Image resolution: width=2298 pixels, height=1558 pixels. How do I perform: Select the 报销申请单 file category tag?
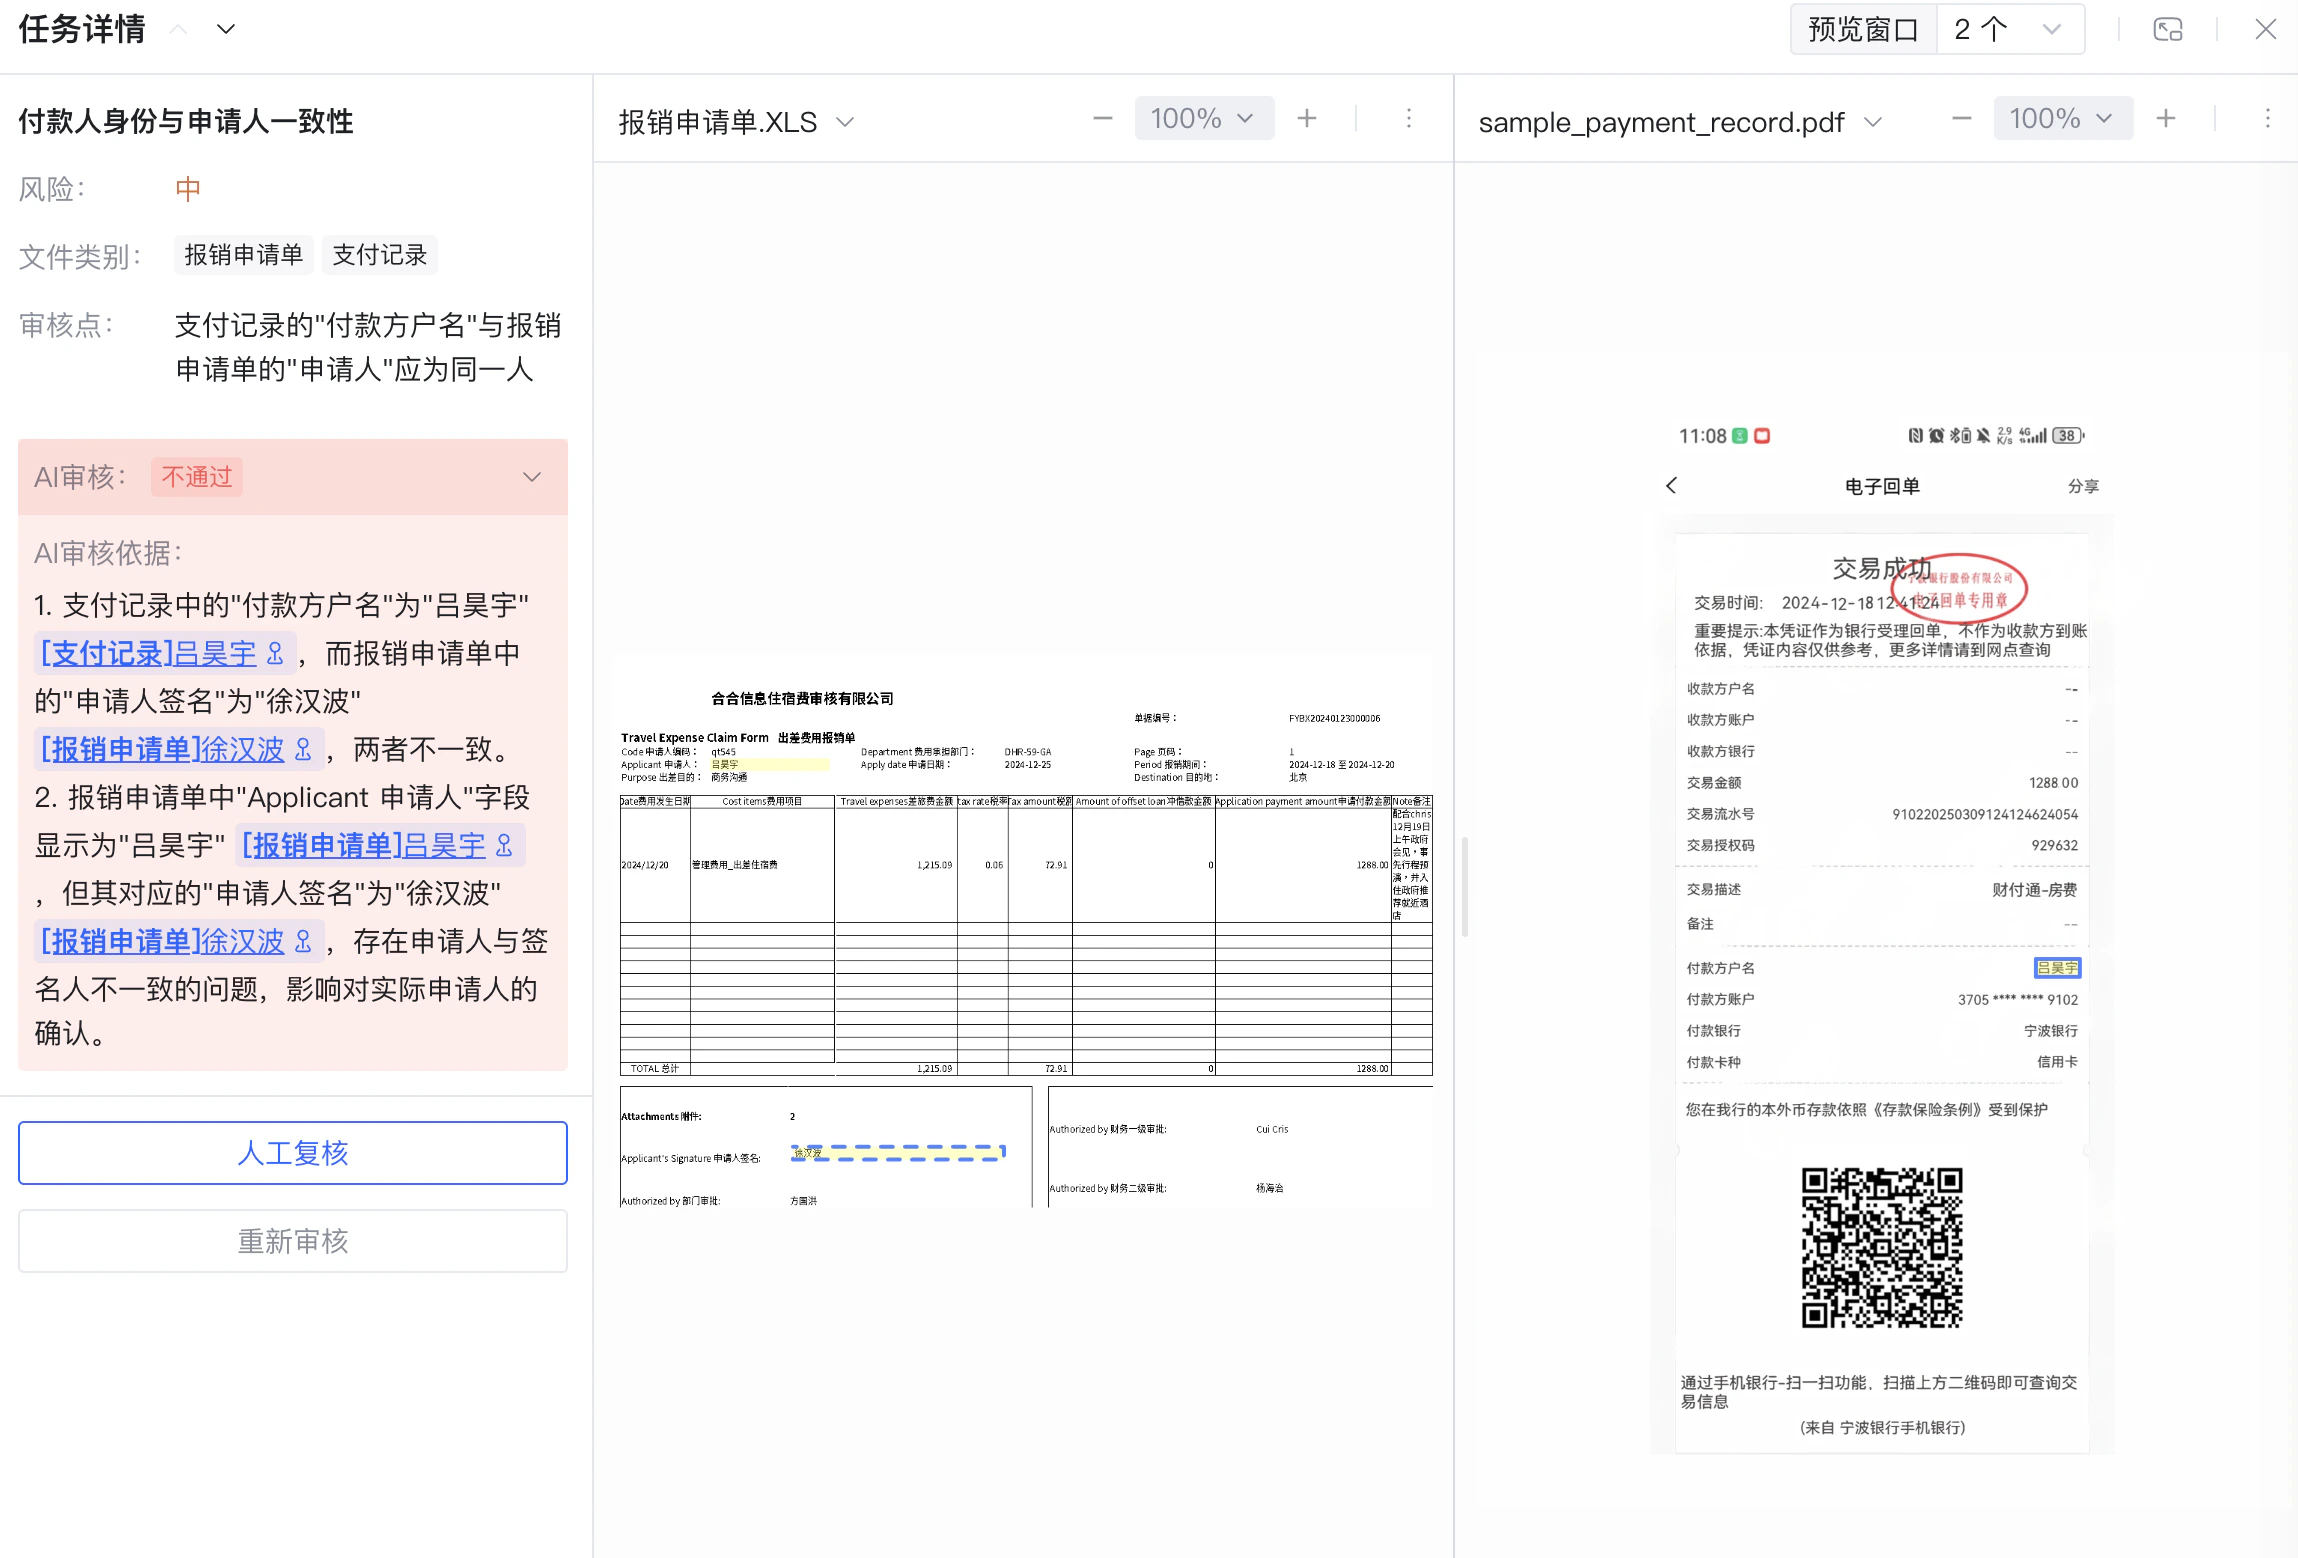[243, 255]
